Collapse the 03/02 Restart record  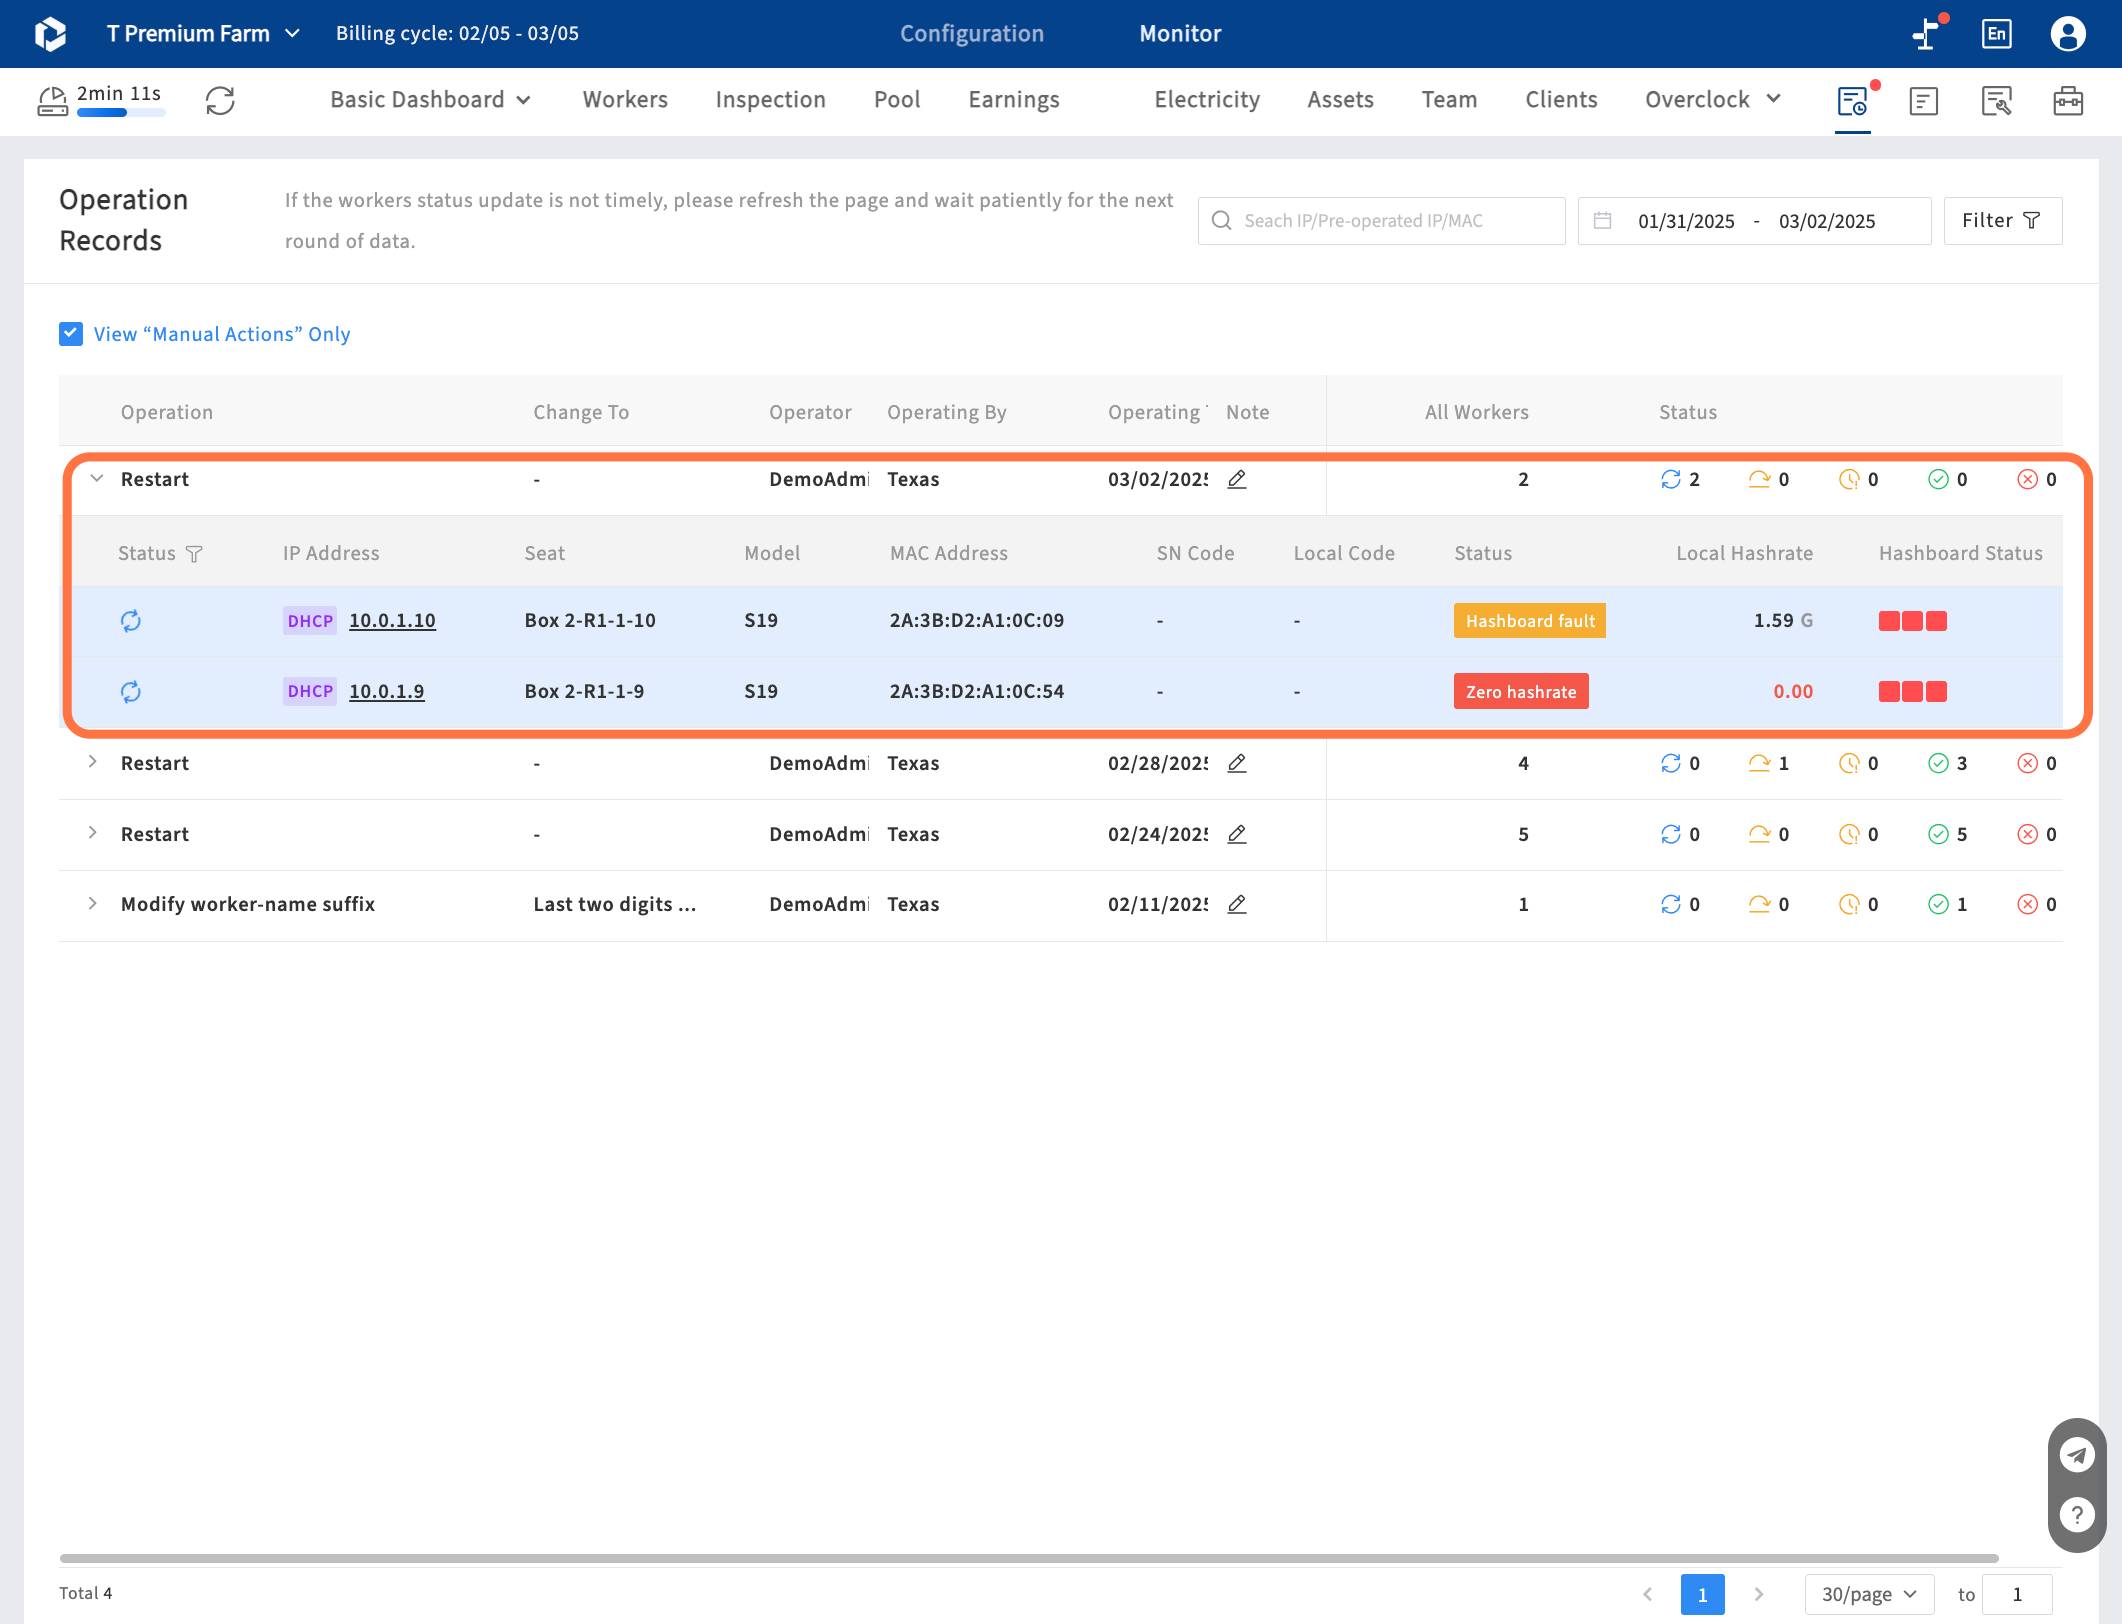[97, 479]
